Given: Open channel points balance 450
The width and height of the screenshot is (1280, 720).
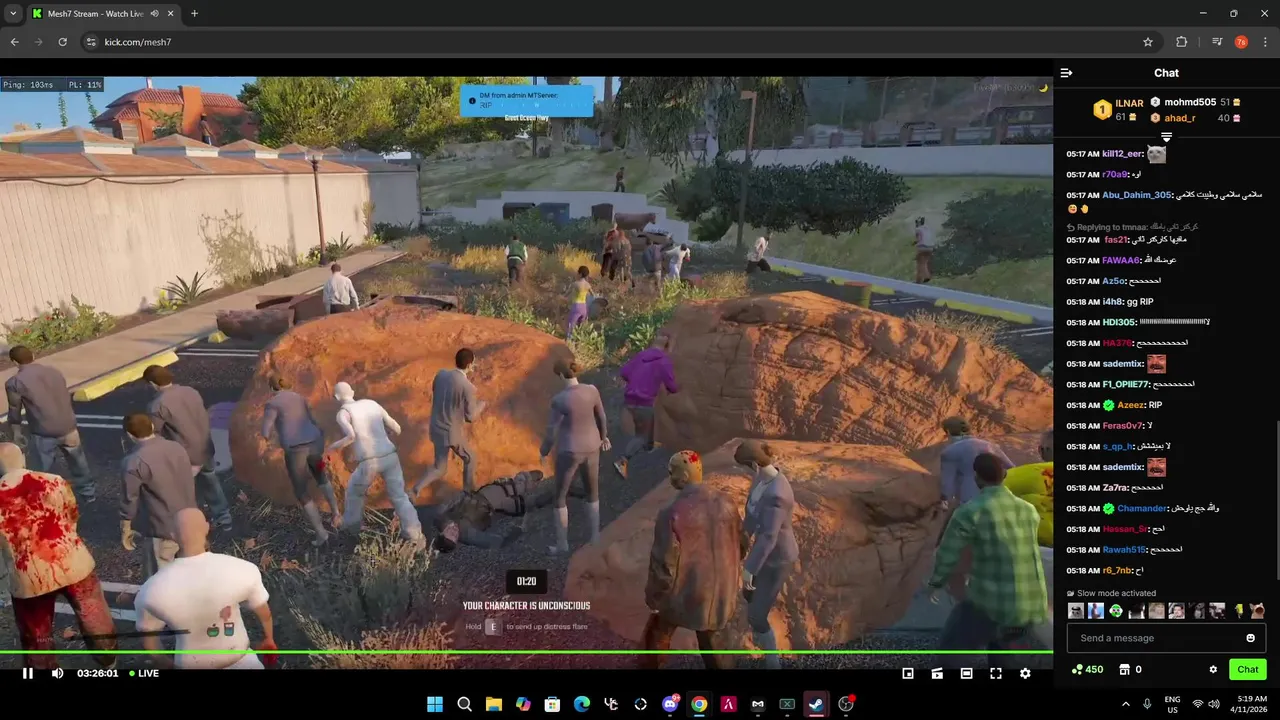Looking at the screenshot, I should click(1087, 669).
